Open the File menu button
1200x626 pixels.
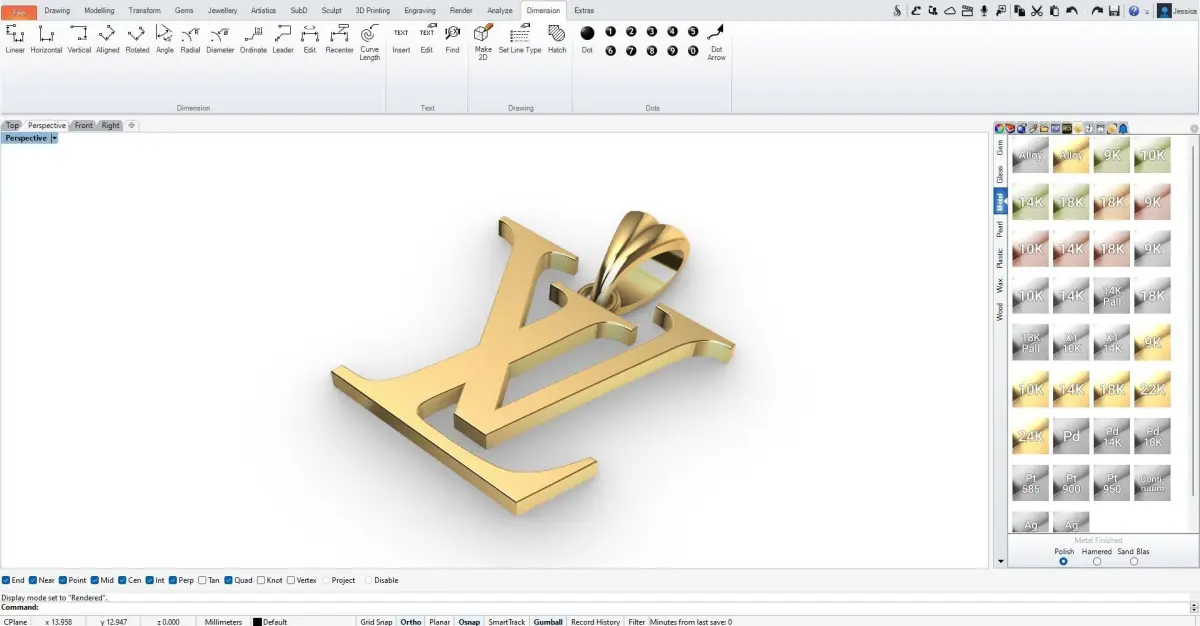(19, 11)
